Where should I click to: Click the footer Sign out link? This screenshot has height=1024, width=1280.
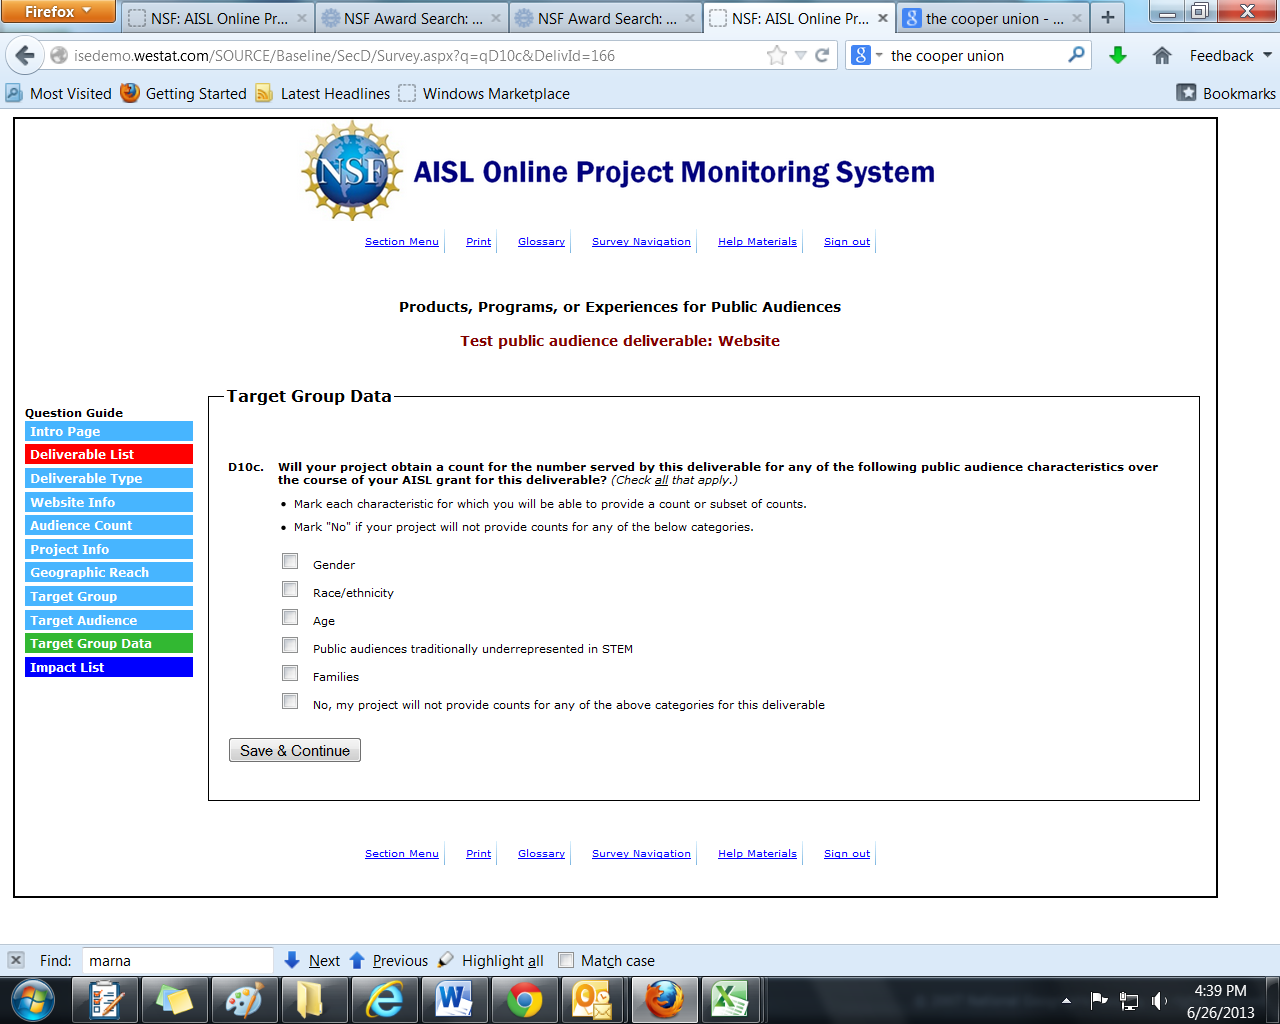click(x=847, y=854)
